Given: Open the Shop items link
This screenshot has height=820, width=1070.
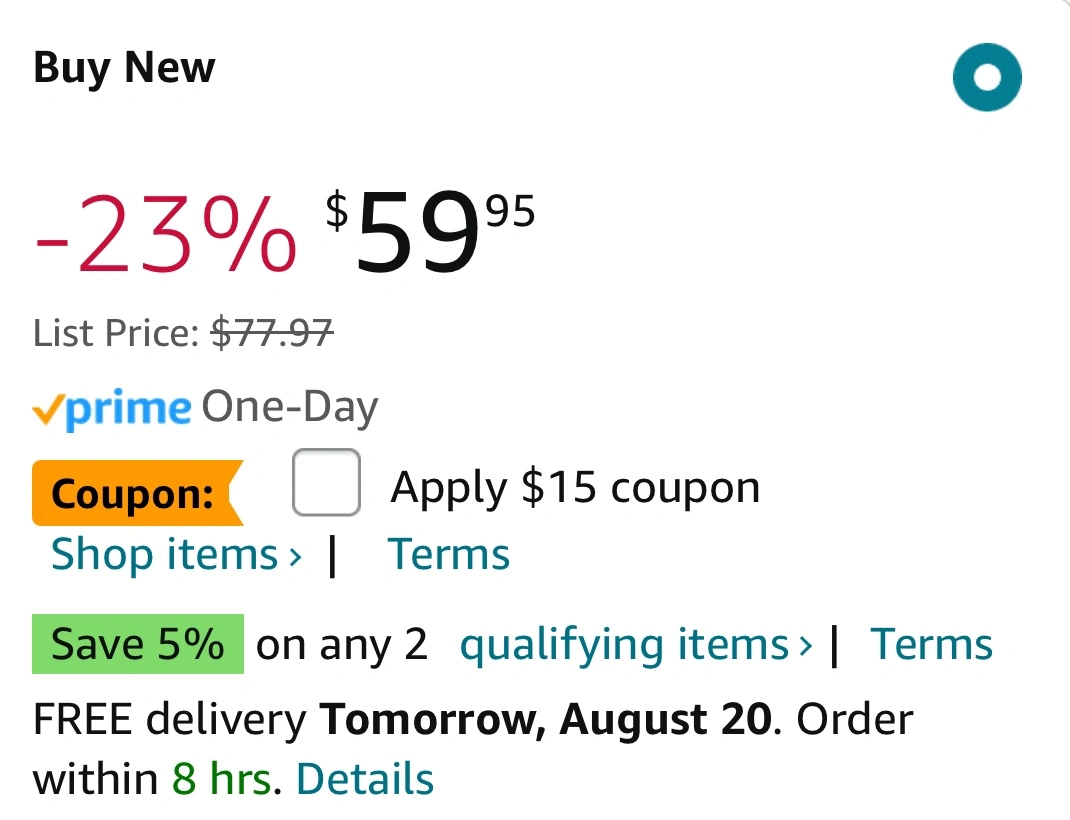Looking at the screenshot, I should click(165, 554).
